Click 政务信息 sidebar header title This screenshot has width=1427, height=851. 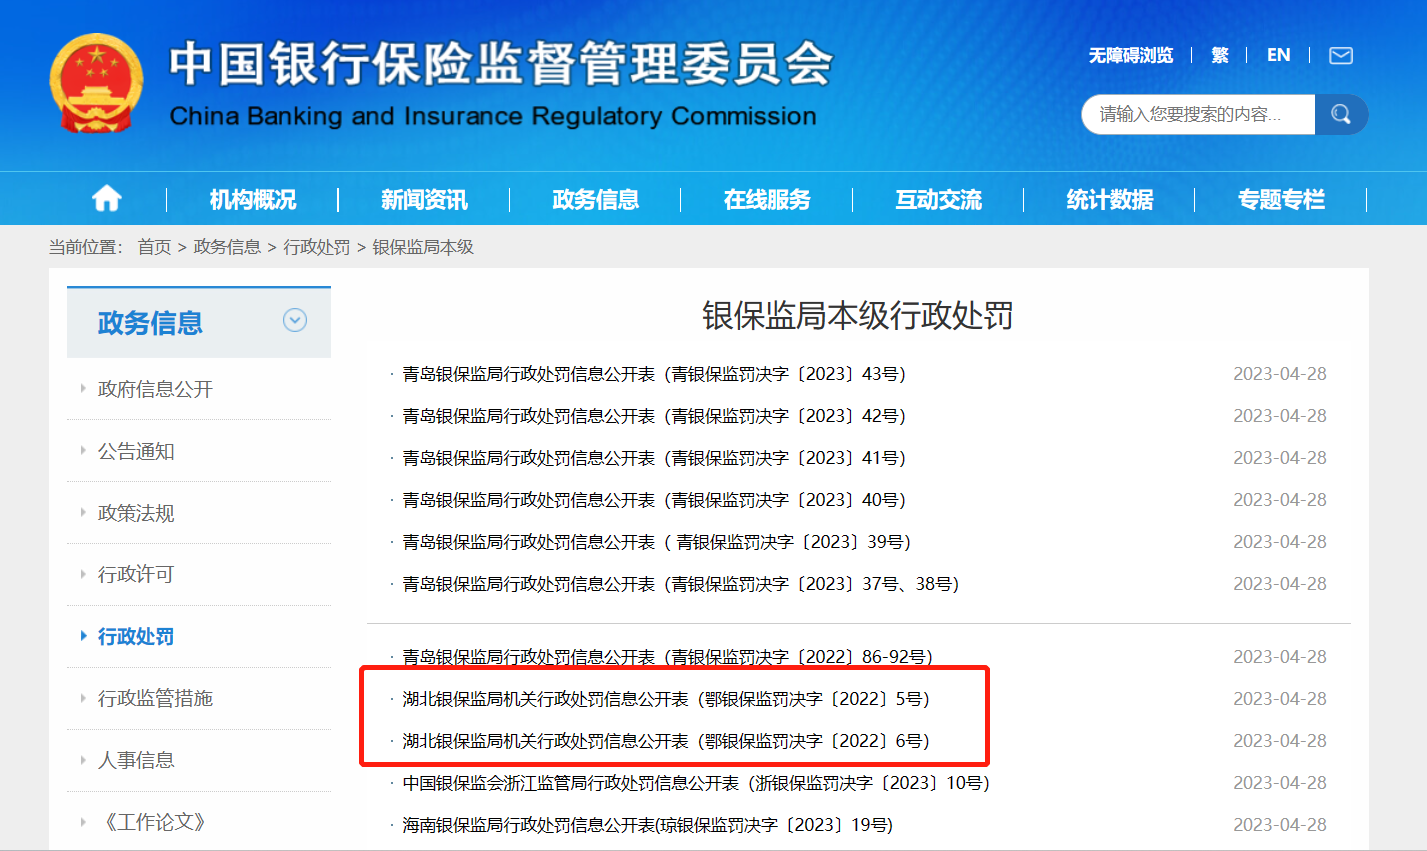pyautogui.click(x=150, y=323)
